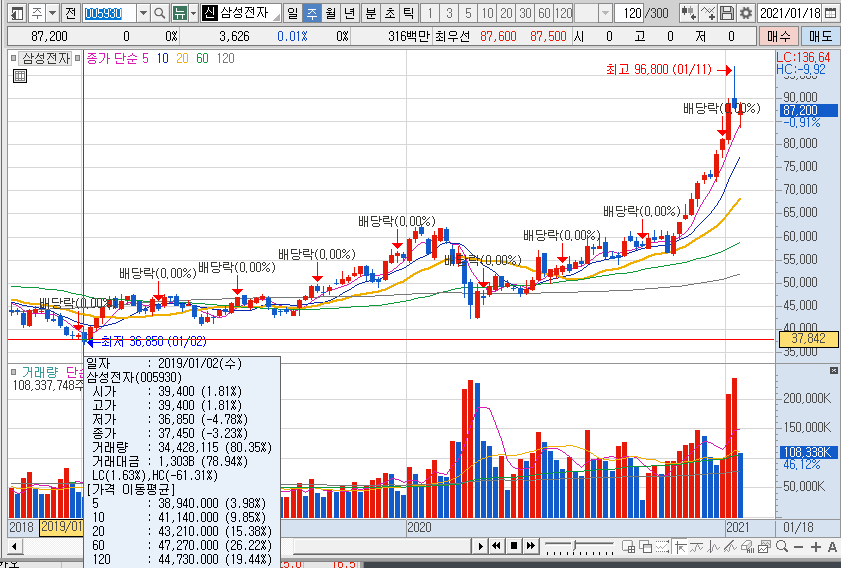The height and width of the screenshot is (568, 841).
Task: Zoom in chart with plus icon
Action: [x=816, y=547]
